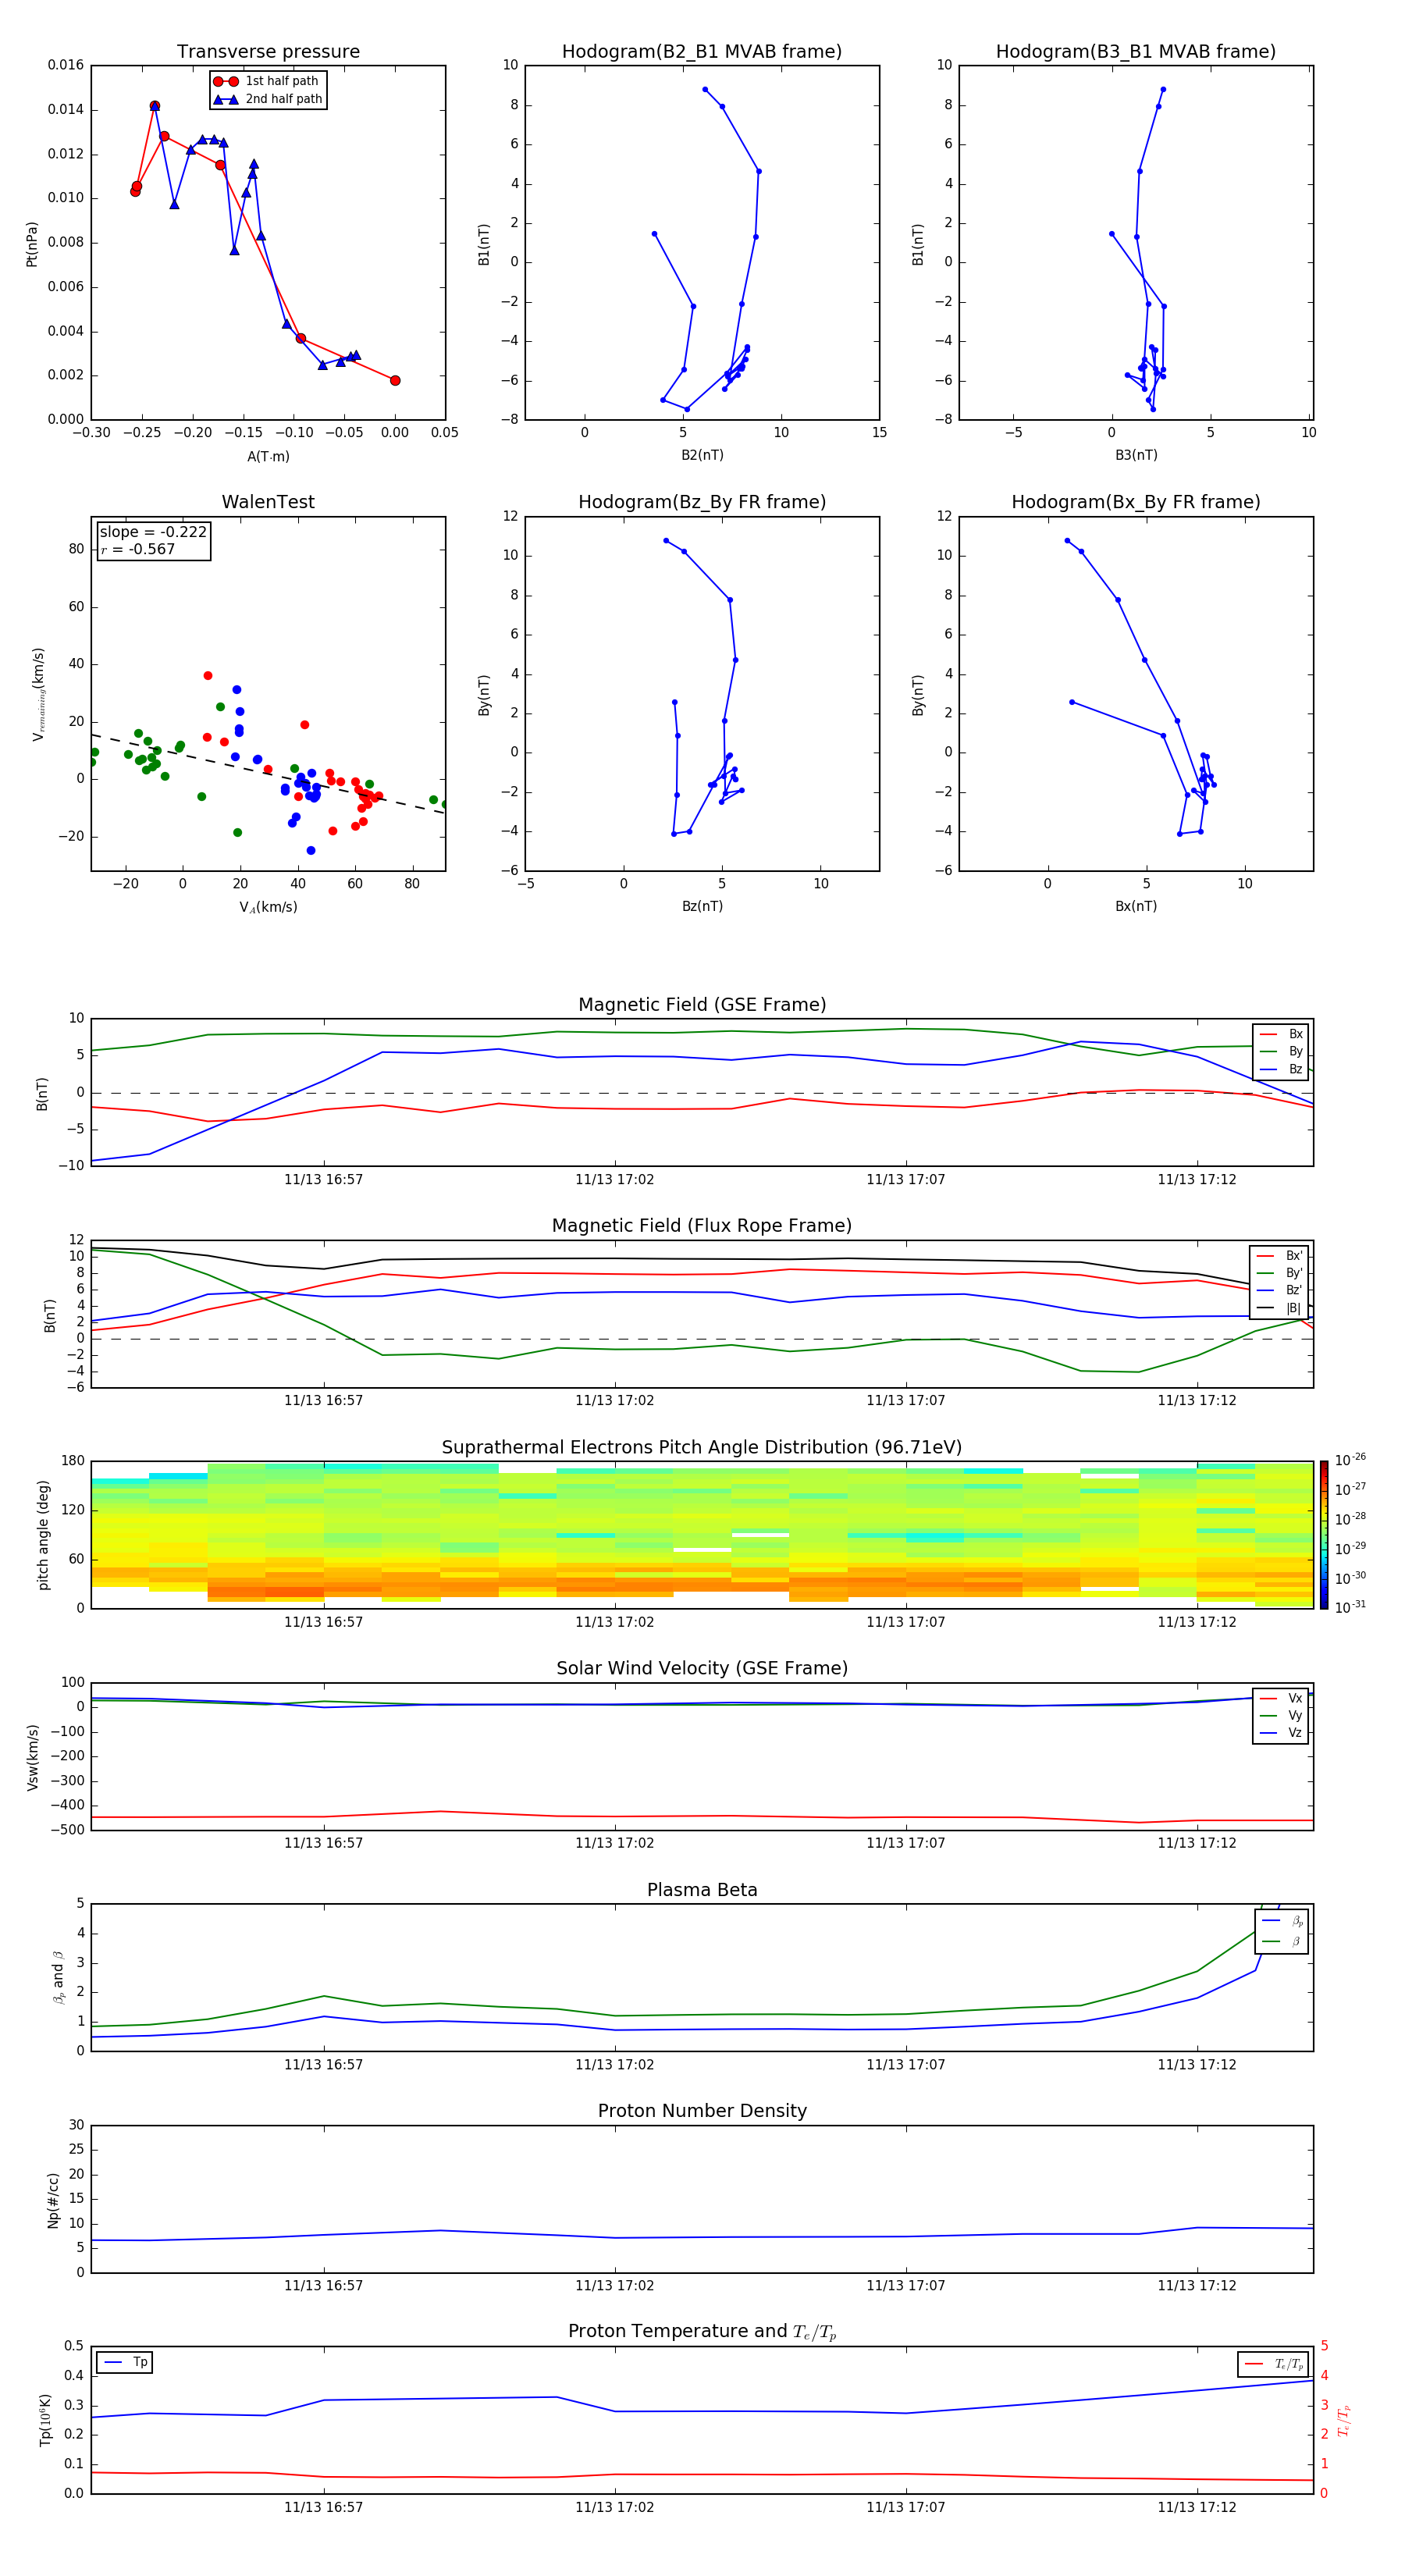This screenshot has height=2576, width=1405.
Task: Select the '2nd half path' legend entry
Action: (x=268, y=99)
